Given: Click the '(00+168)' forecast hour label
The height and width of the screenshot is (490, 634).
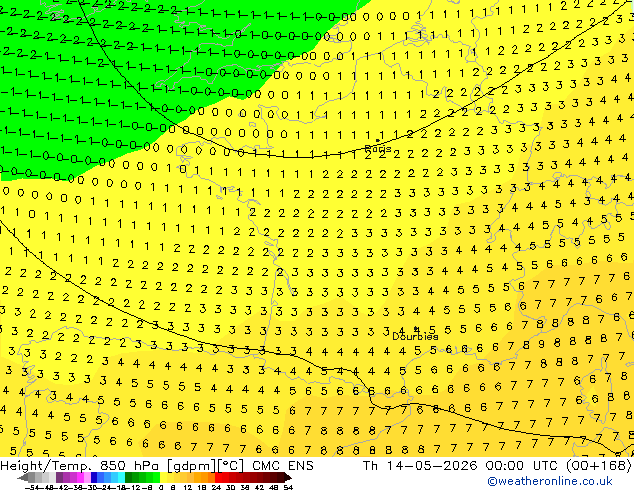Looking at the screenshot, I should [598, 466].
